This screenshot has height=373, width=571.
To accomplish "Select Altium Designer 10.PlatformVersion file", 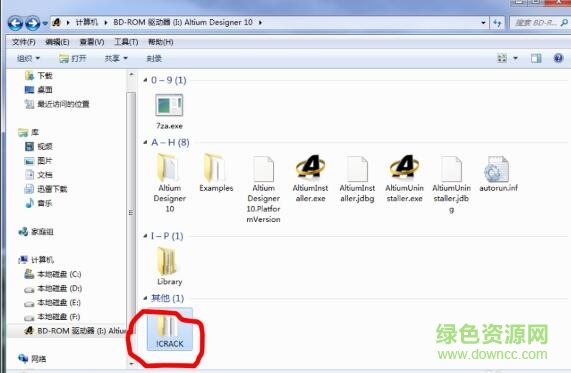I will [263, 189].
